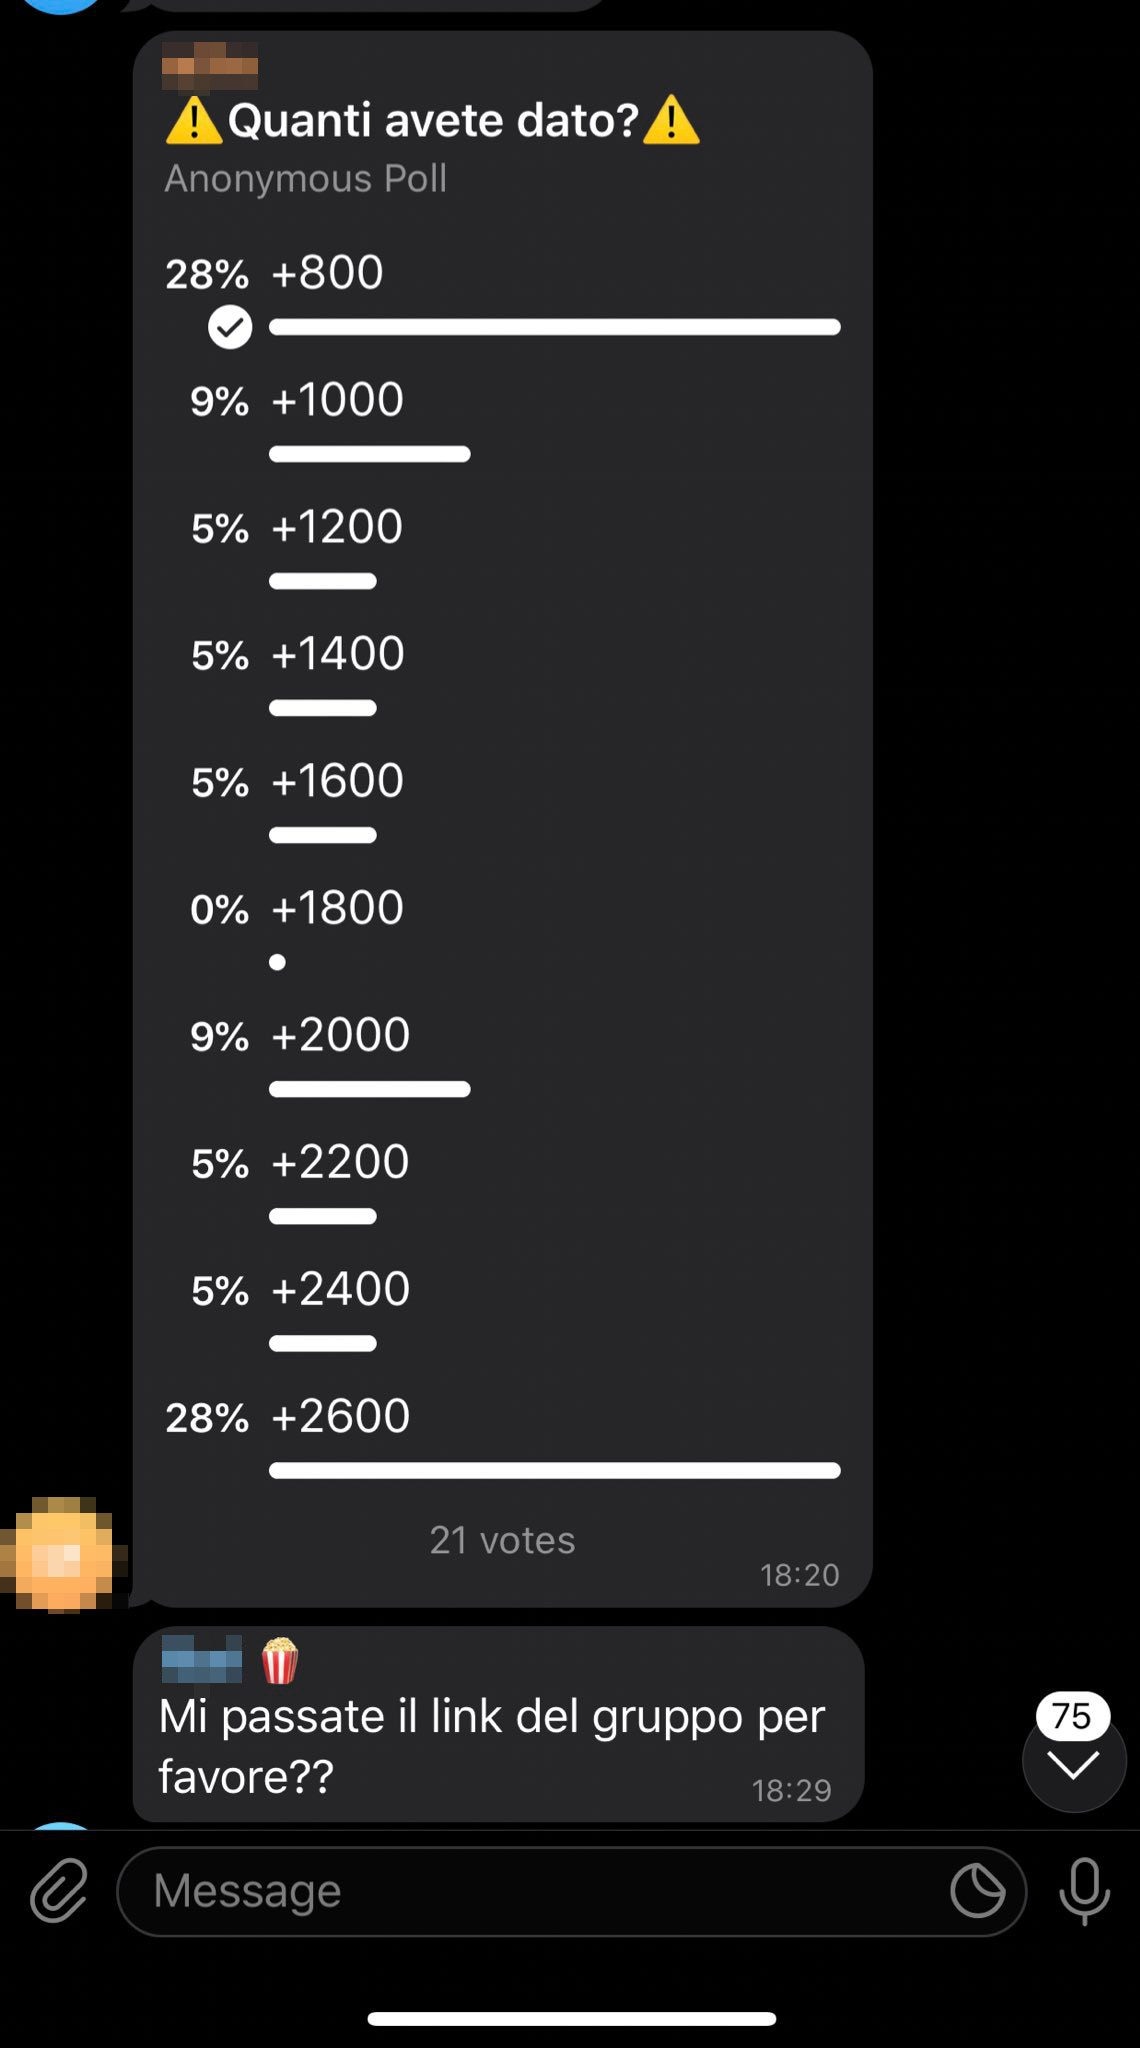
Task: Tap the popcorn emoji beside sender name
Action: 280,1661
